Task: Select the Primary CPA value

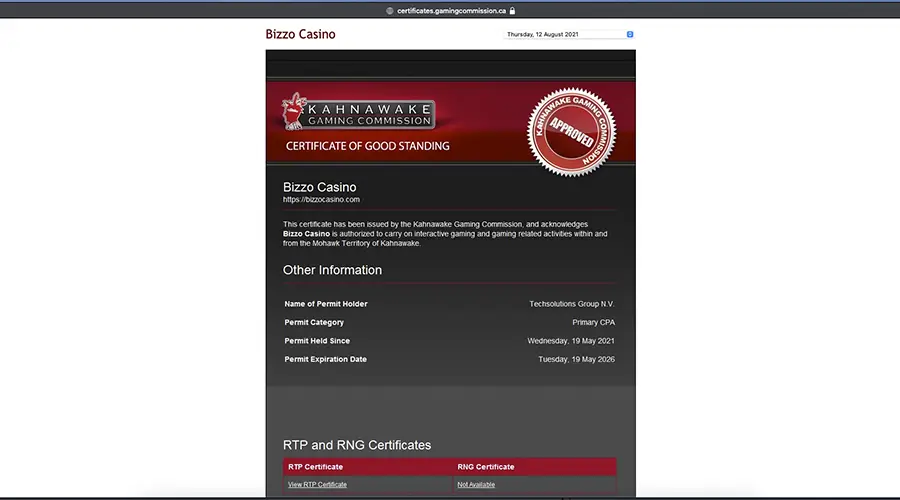Action: point(593,323)
